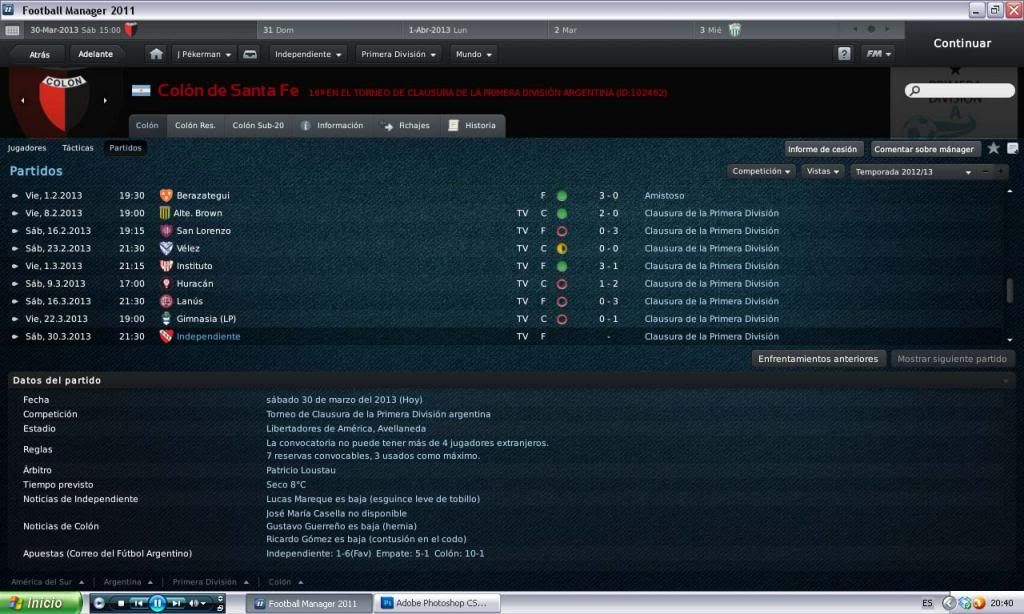Open the Mundo dropdown
The image size is (1024, 614).
[473, 54]
